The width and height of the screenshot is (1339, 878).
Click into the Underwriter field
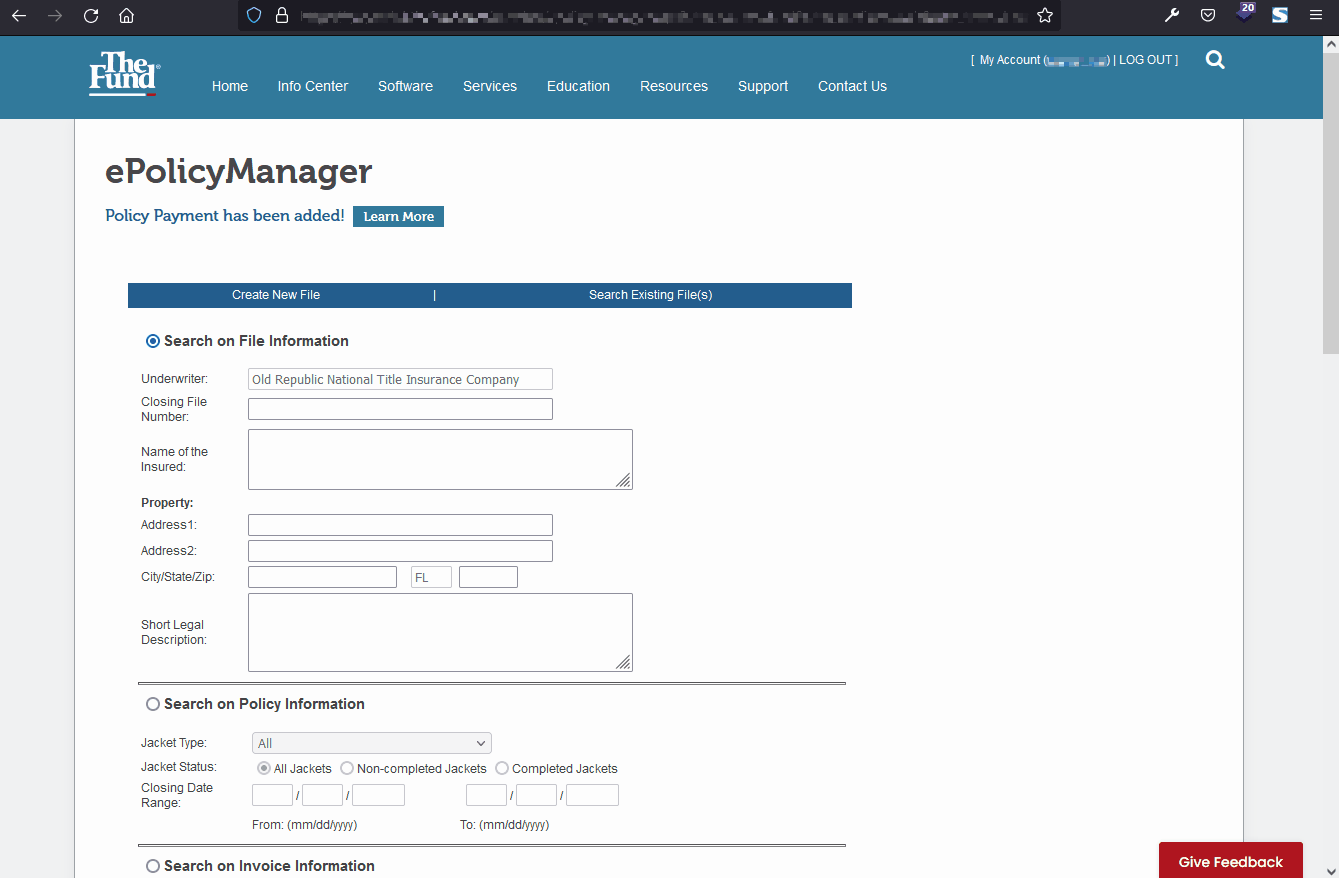coord(400,379)
